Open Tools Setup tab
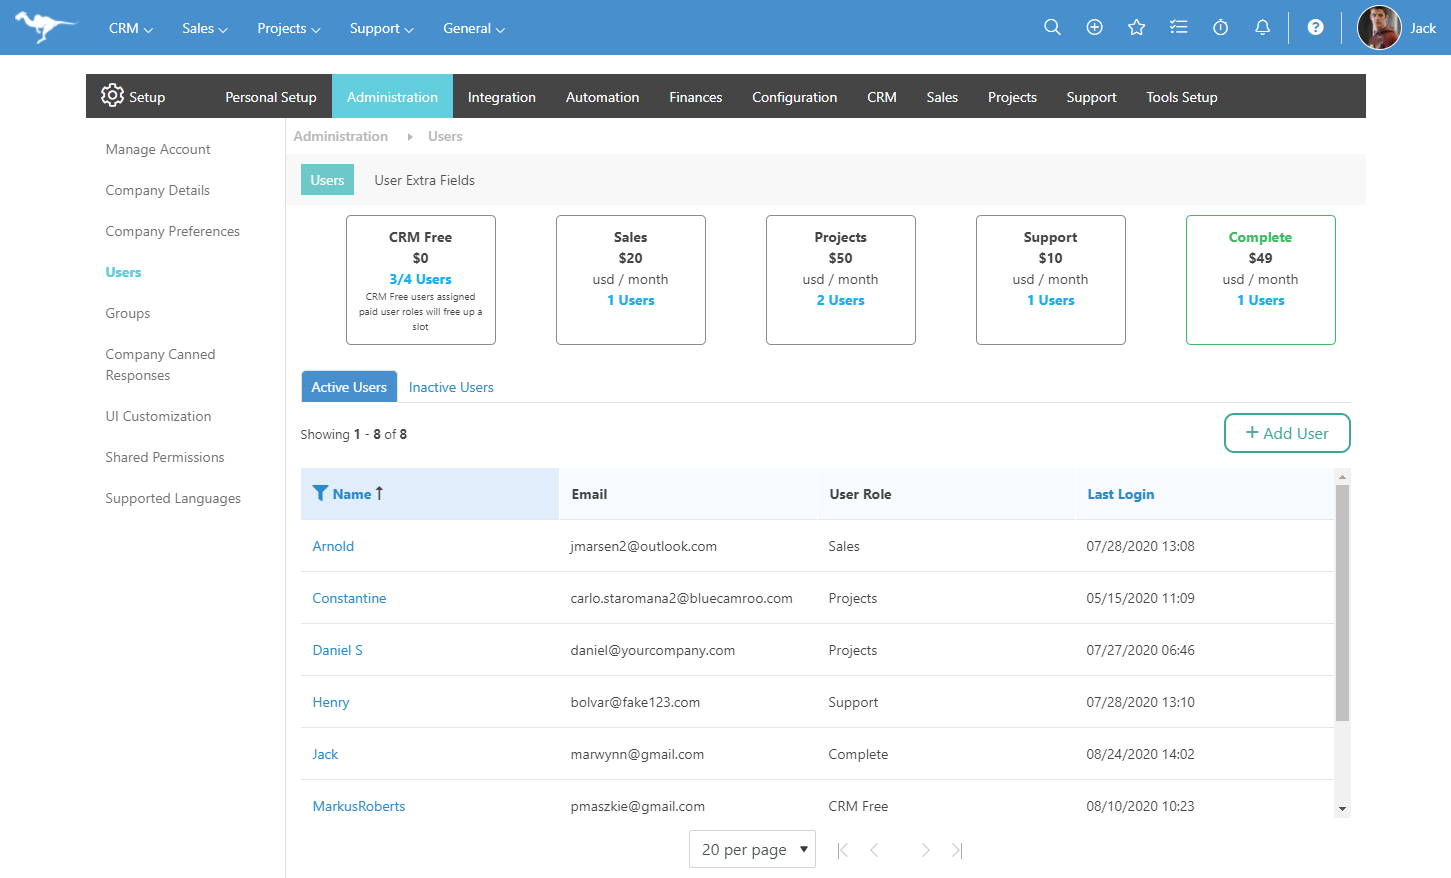 pos(1182,97)
